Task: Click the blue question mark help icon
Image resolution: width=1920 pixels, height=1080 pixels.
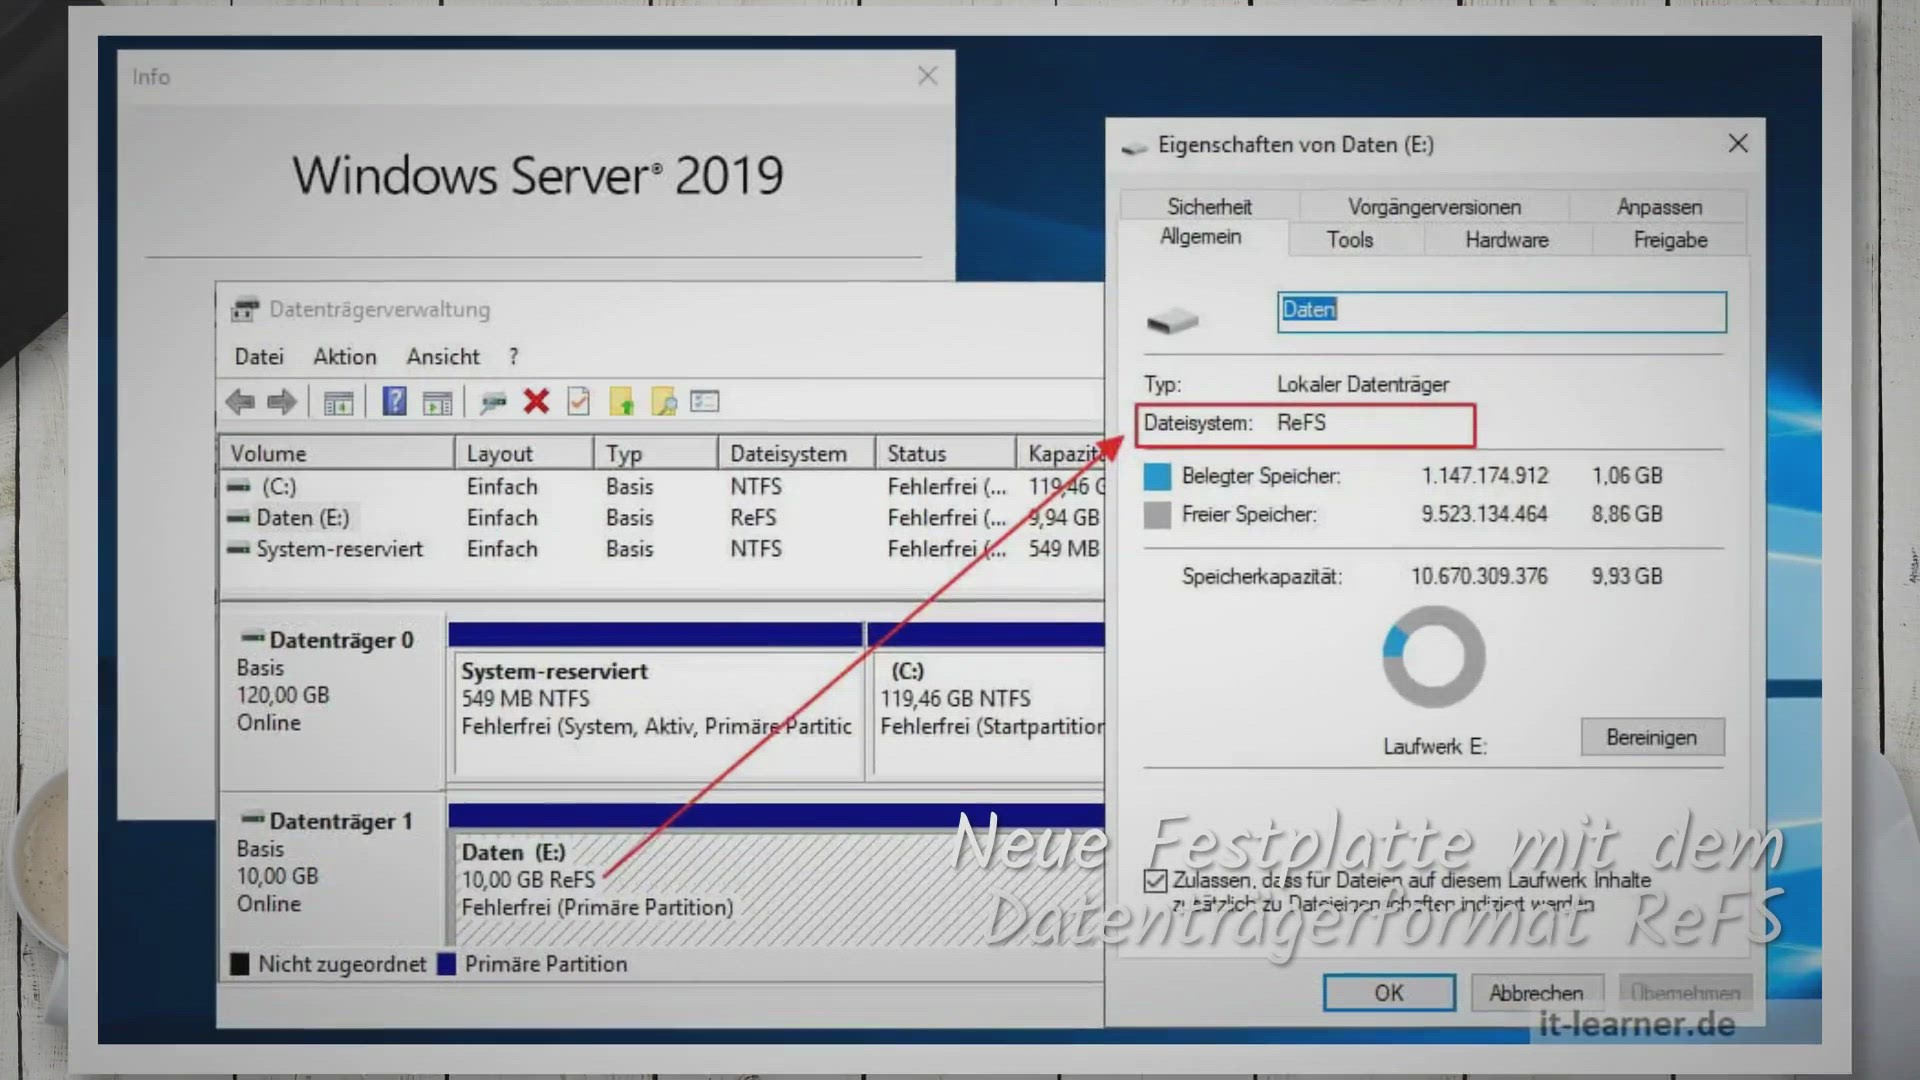Action: click(394, 402)
